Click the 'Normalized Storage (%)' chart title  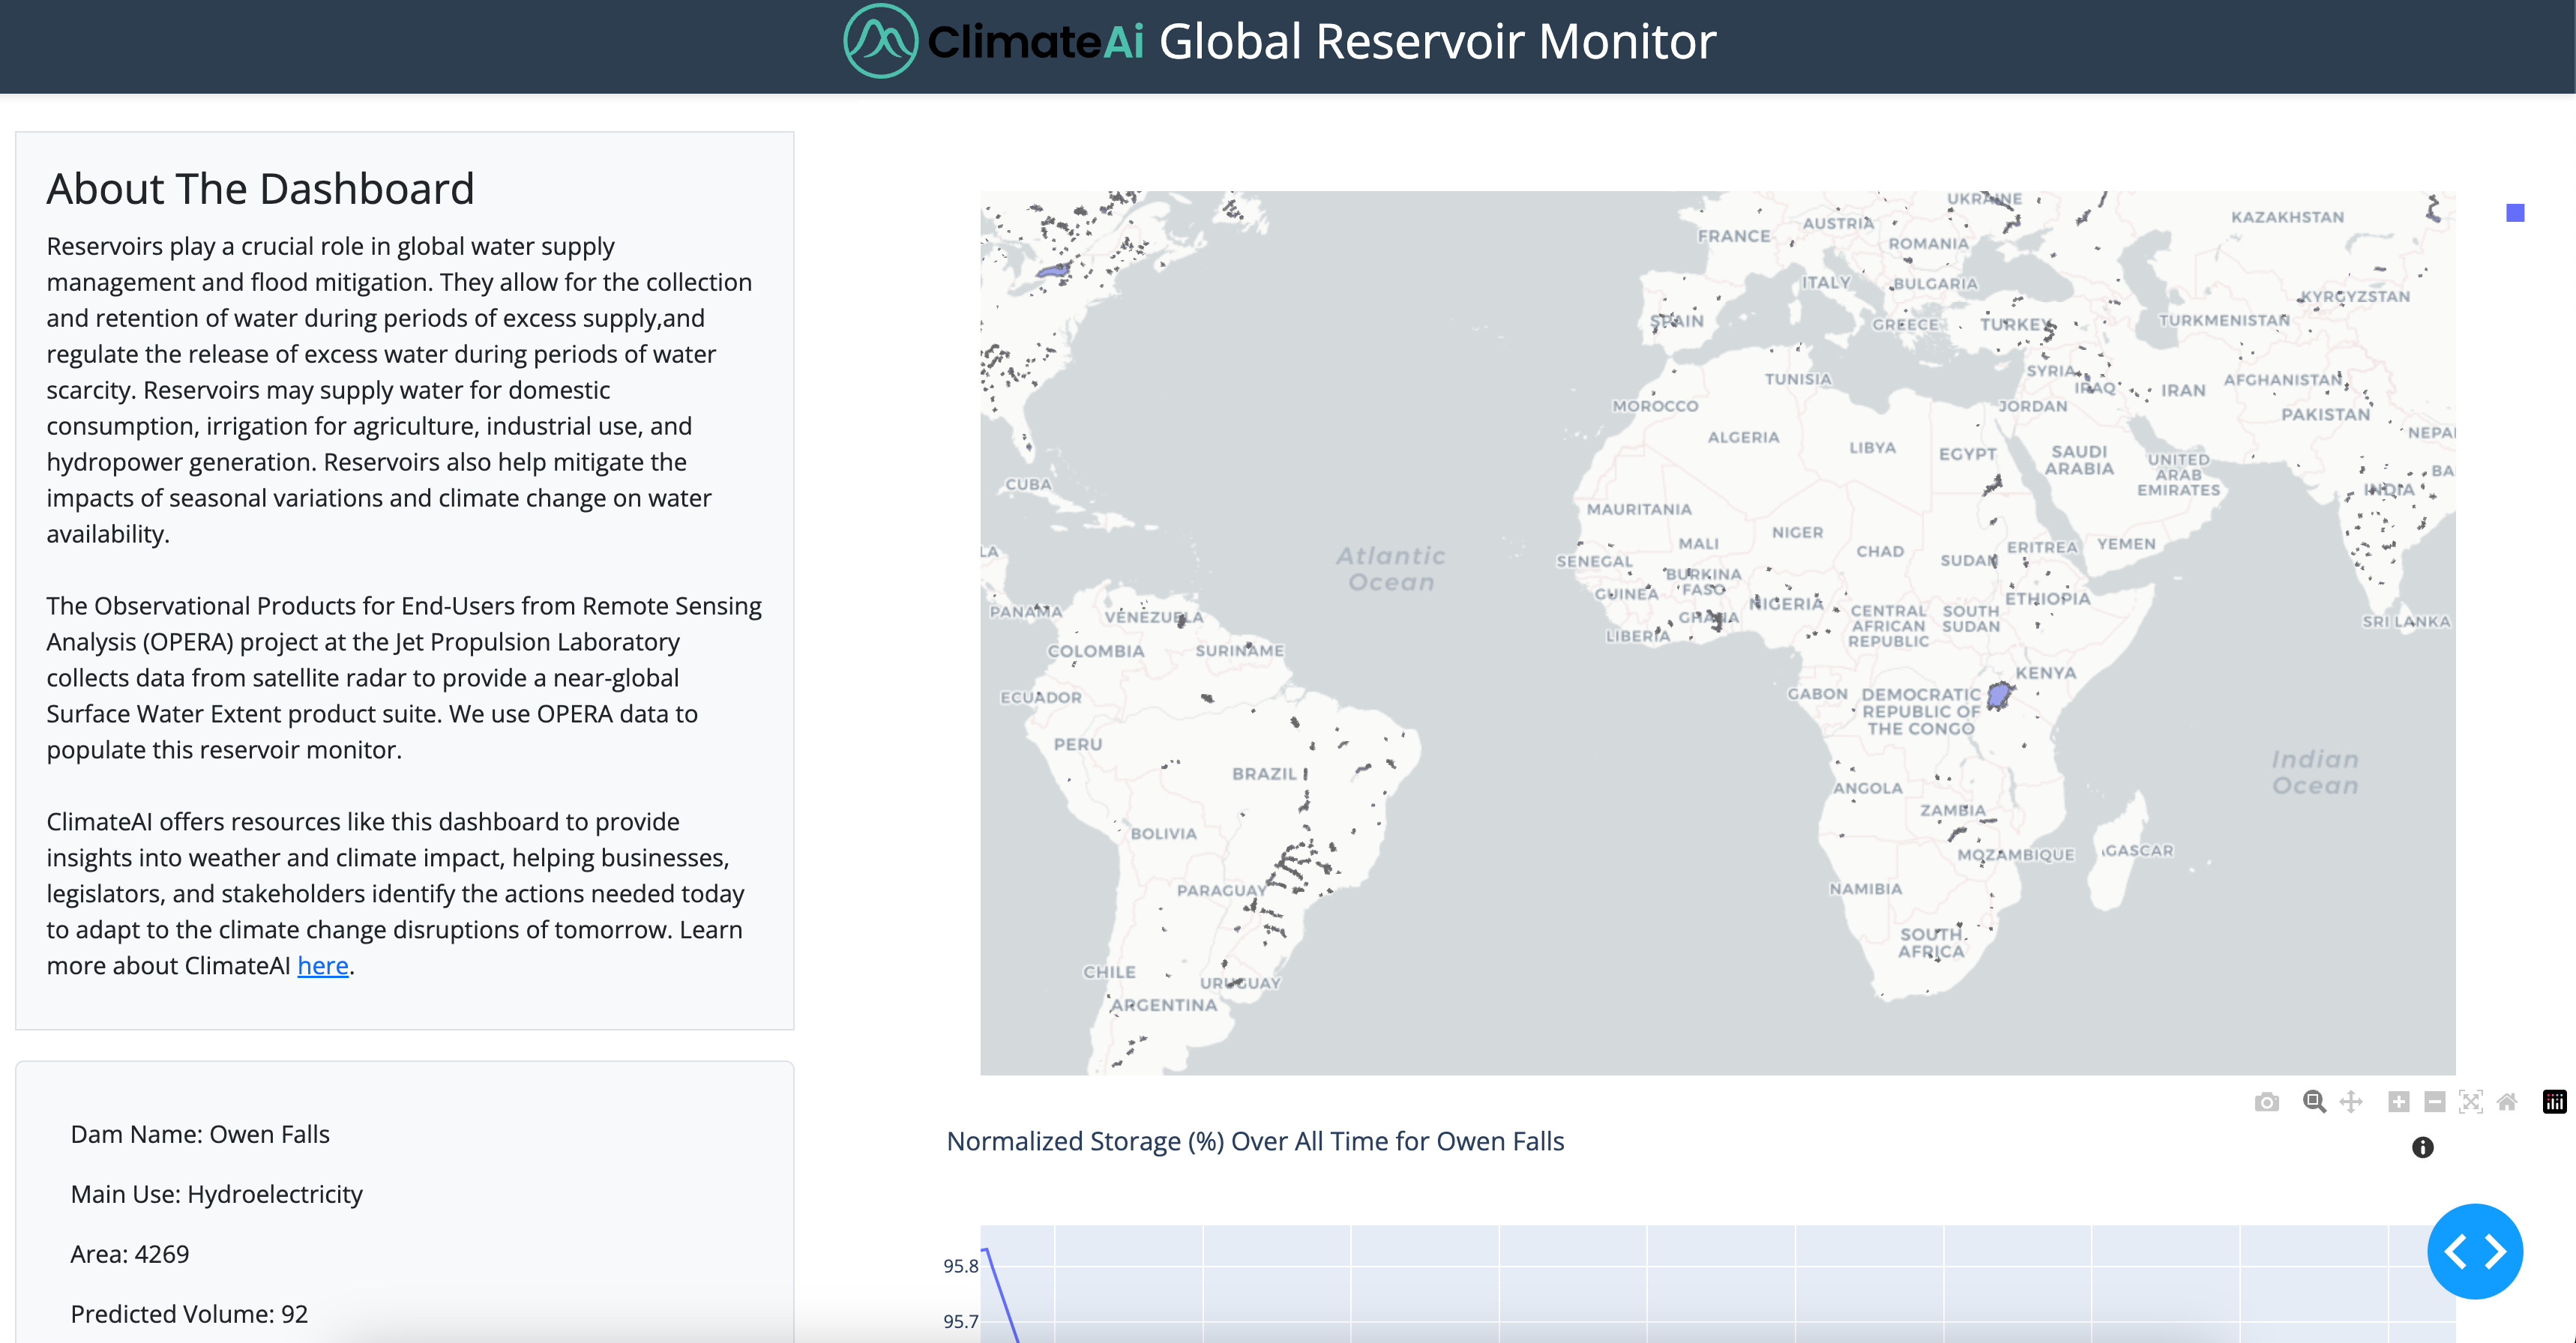1255,1141
